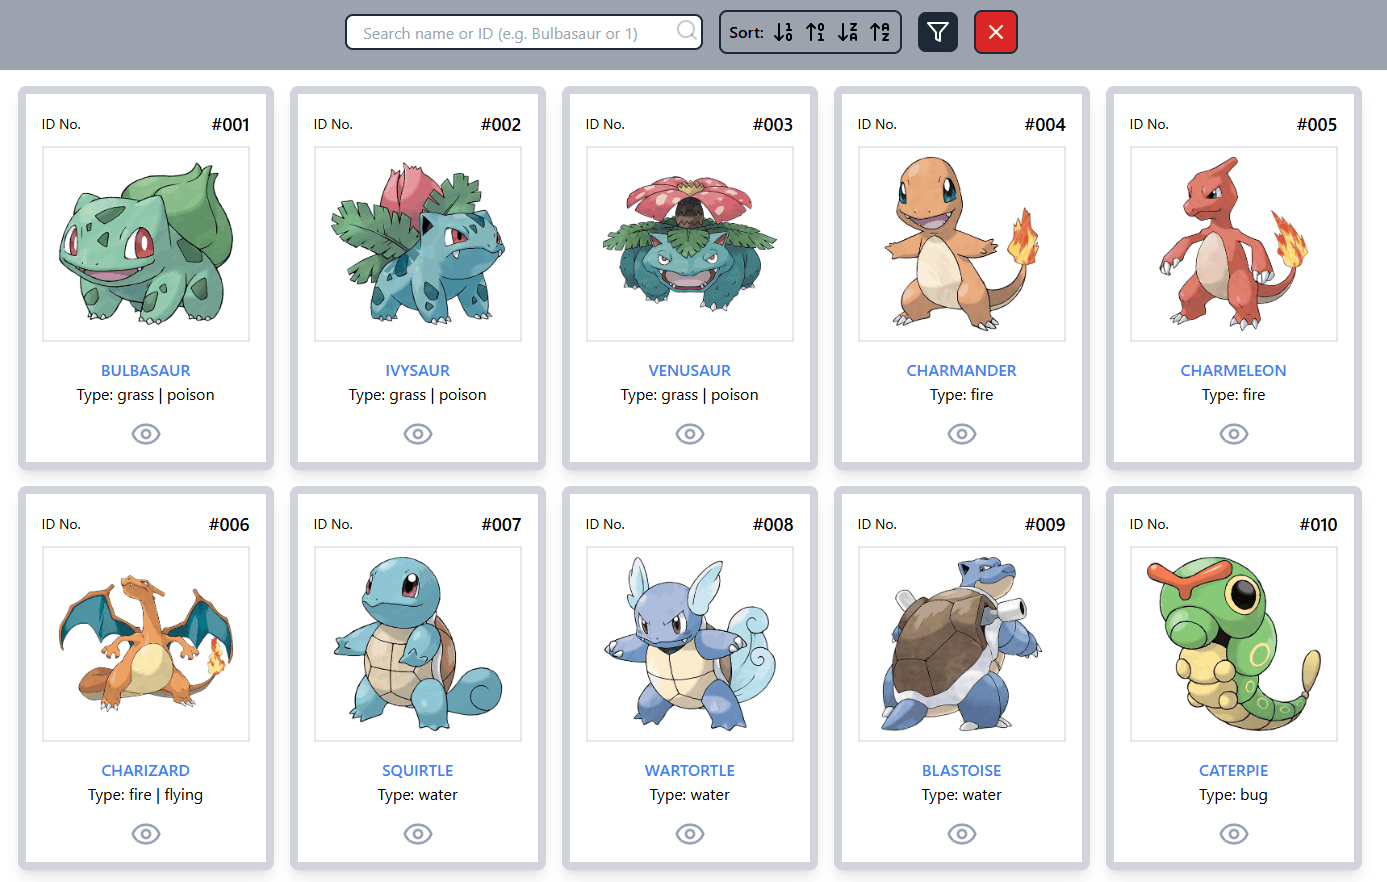
Task: Sort names using the Z-A down-arrow icon
Action: pos(848,32)
